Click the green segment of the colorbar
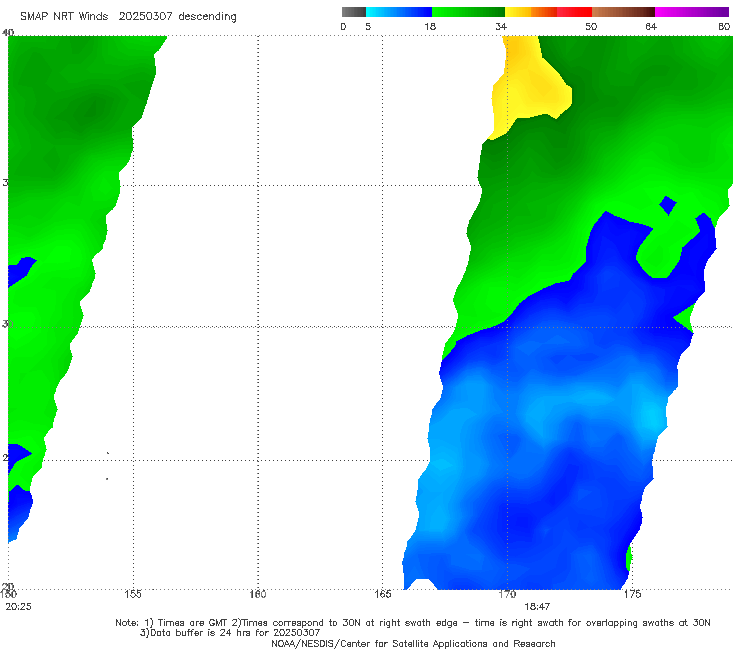Screen dimensions: 740x650 point(468,12)
